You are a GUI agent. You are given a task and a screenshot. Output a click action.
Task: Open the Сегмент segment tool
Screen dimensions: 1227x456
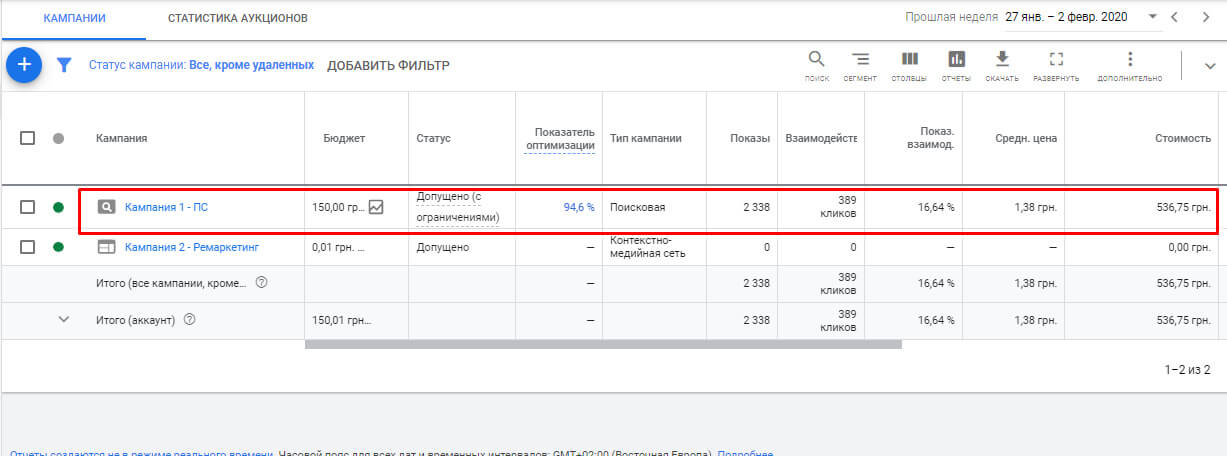[860, 66]
